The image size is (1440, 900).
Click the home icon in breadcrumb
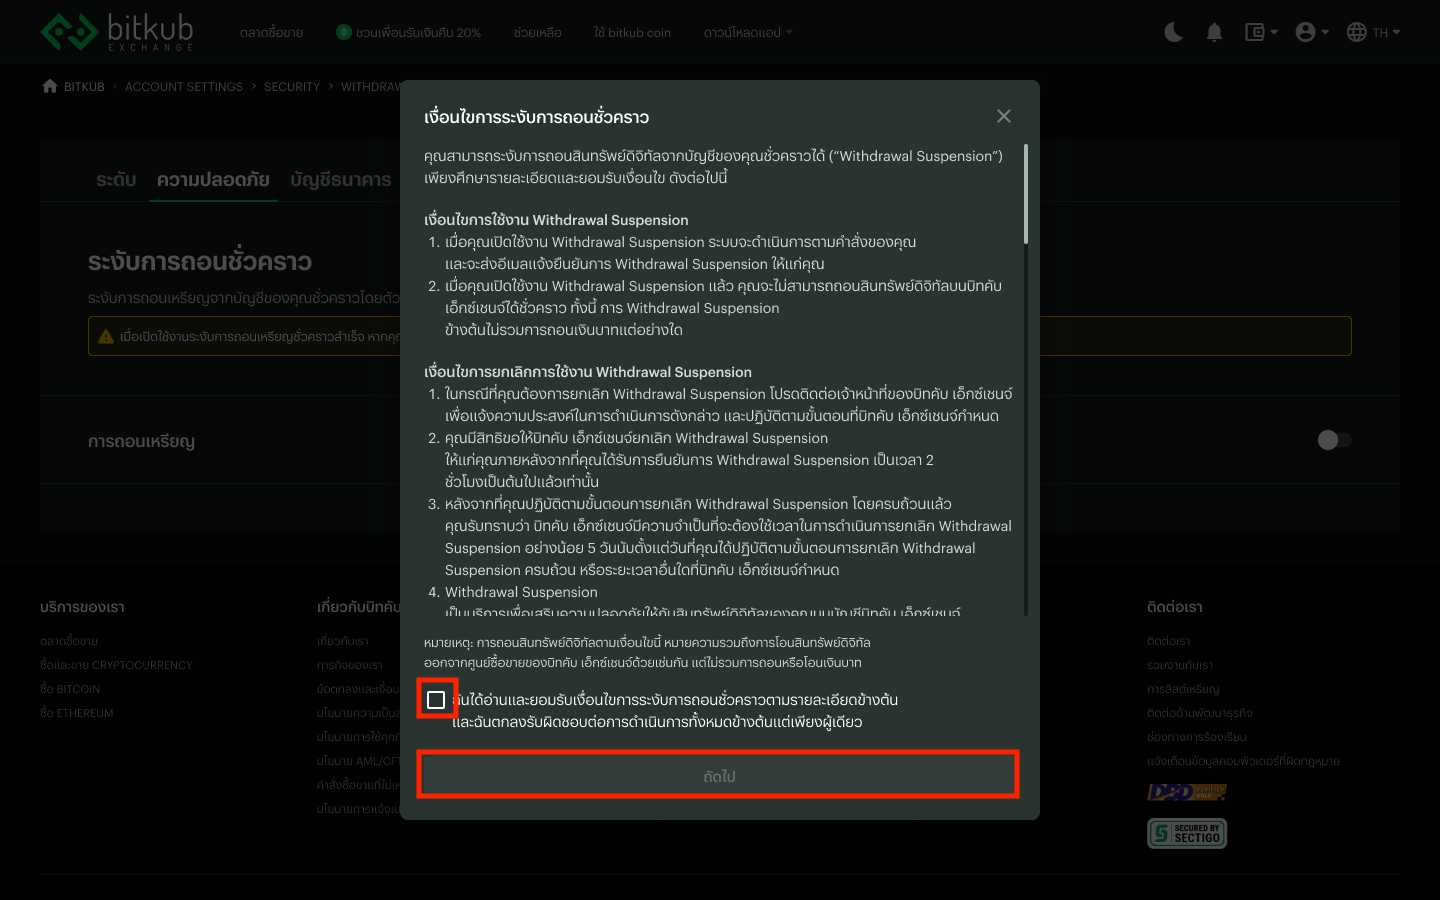click(50, 86)
